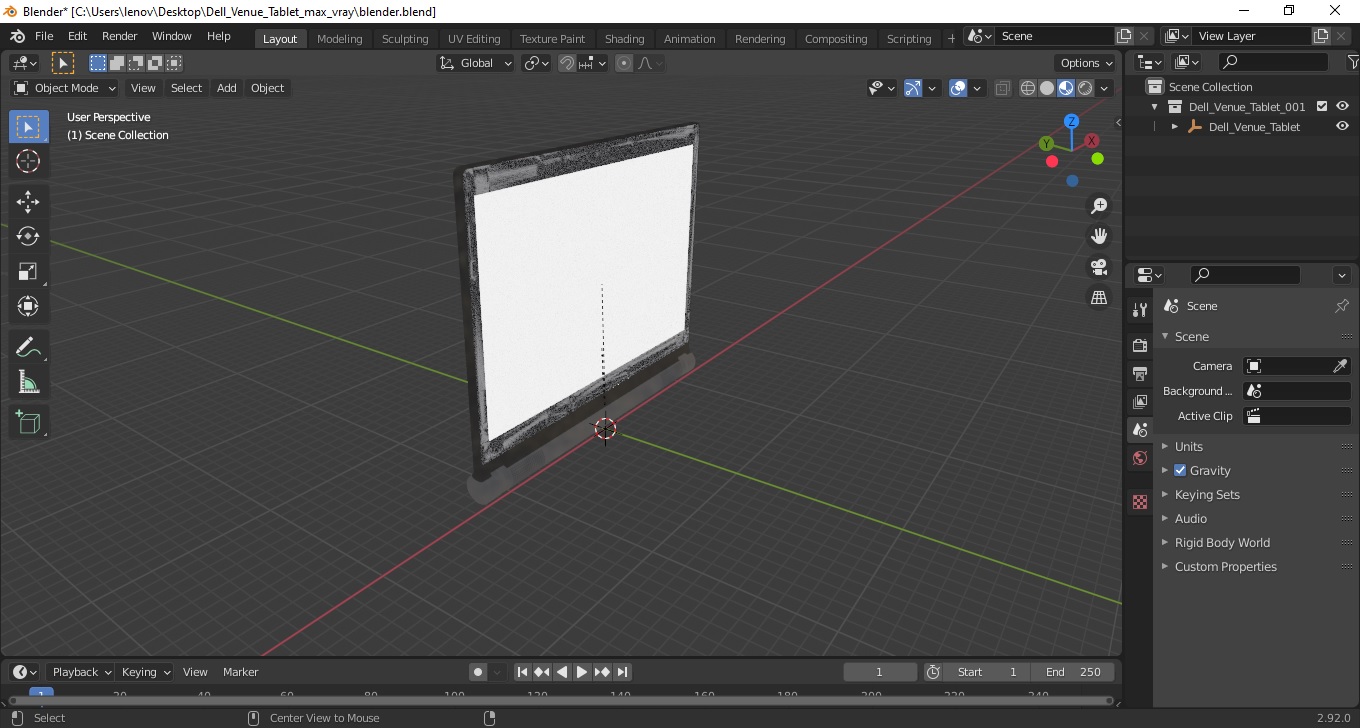The width and height of the screenshot is (1360, 728).
Task: Open the Texture properties tab
Action: [1139, 502]
